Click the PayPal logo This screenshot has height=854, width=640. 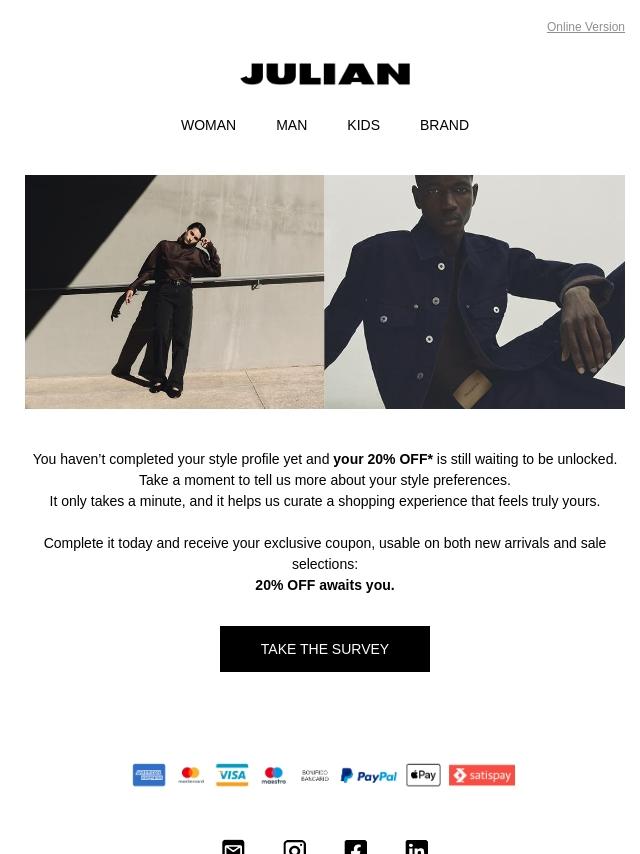(x=369, y=776)
